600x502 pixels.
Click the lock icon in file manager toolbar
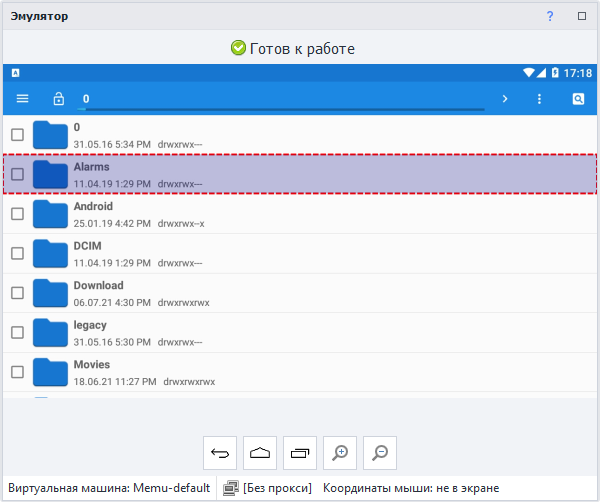click(58, 99)
